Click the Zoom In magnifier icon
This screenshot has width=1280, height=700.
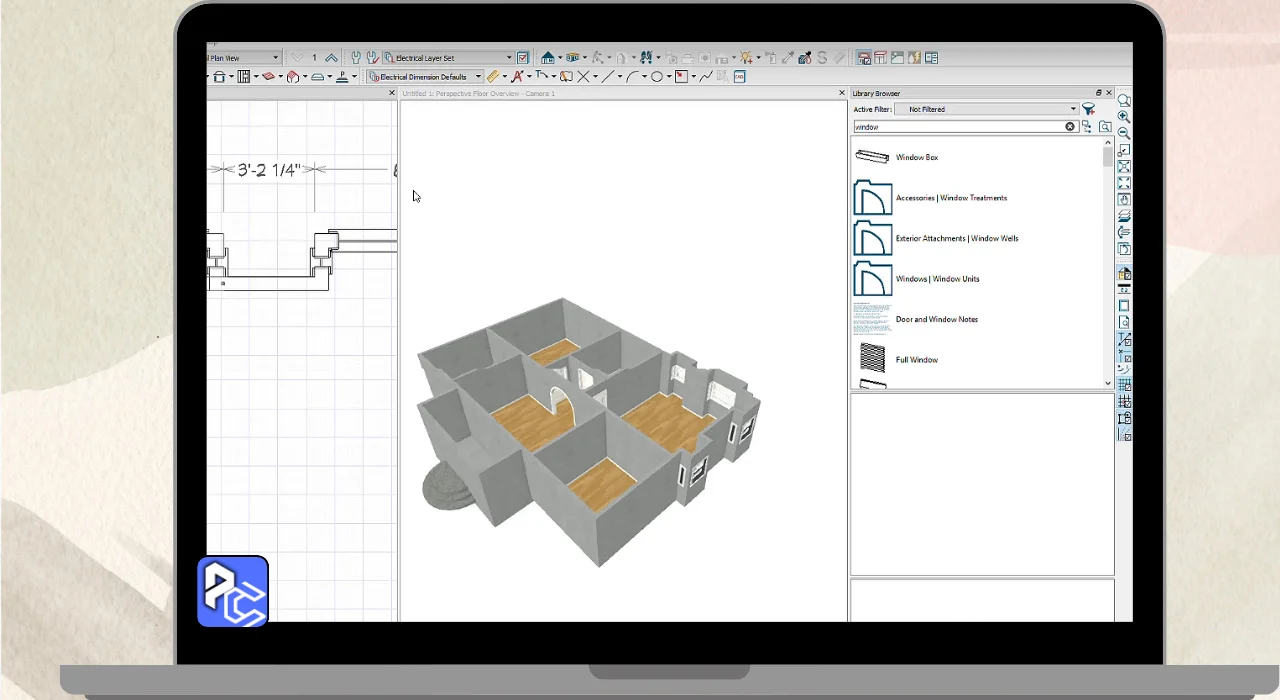1124,117
